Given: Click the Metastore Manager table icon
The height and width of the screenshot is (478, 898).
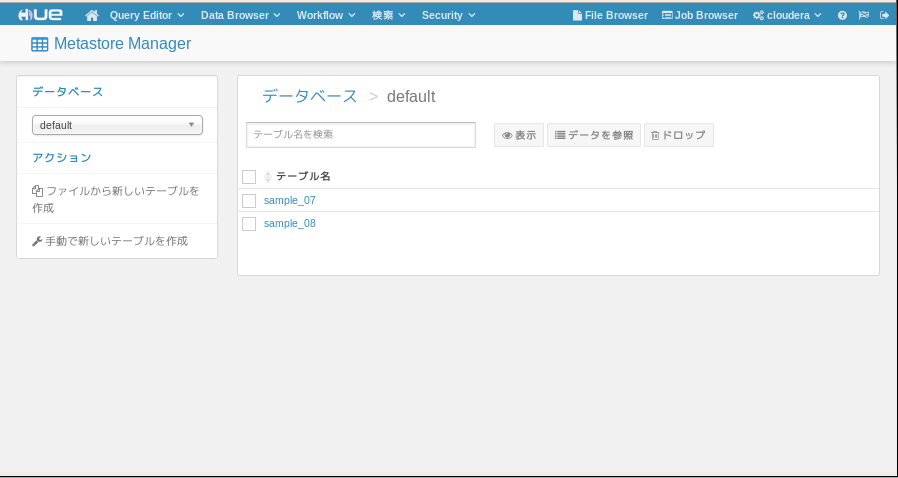Looking at the screenshot, I should pyautogui.click(x=40, y=45).
